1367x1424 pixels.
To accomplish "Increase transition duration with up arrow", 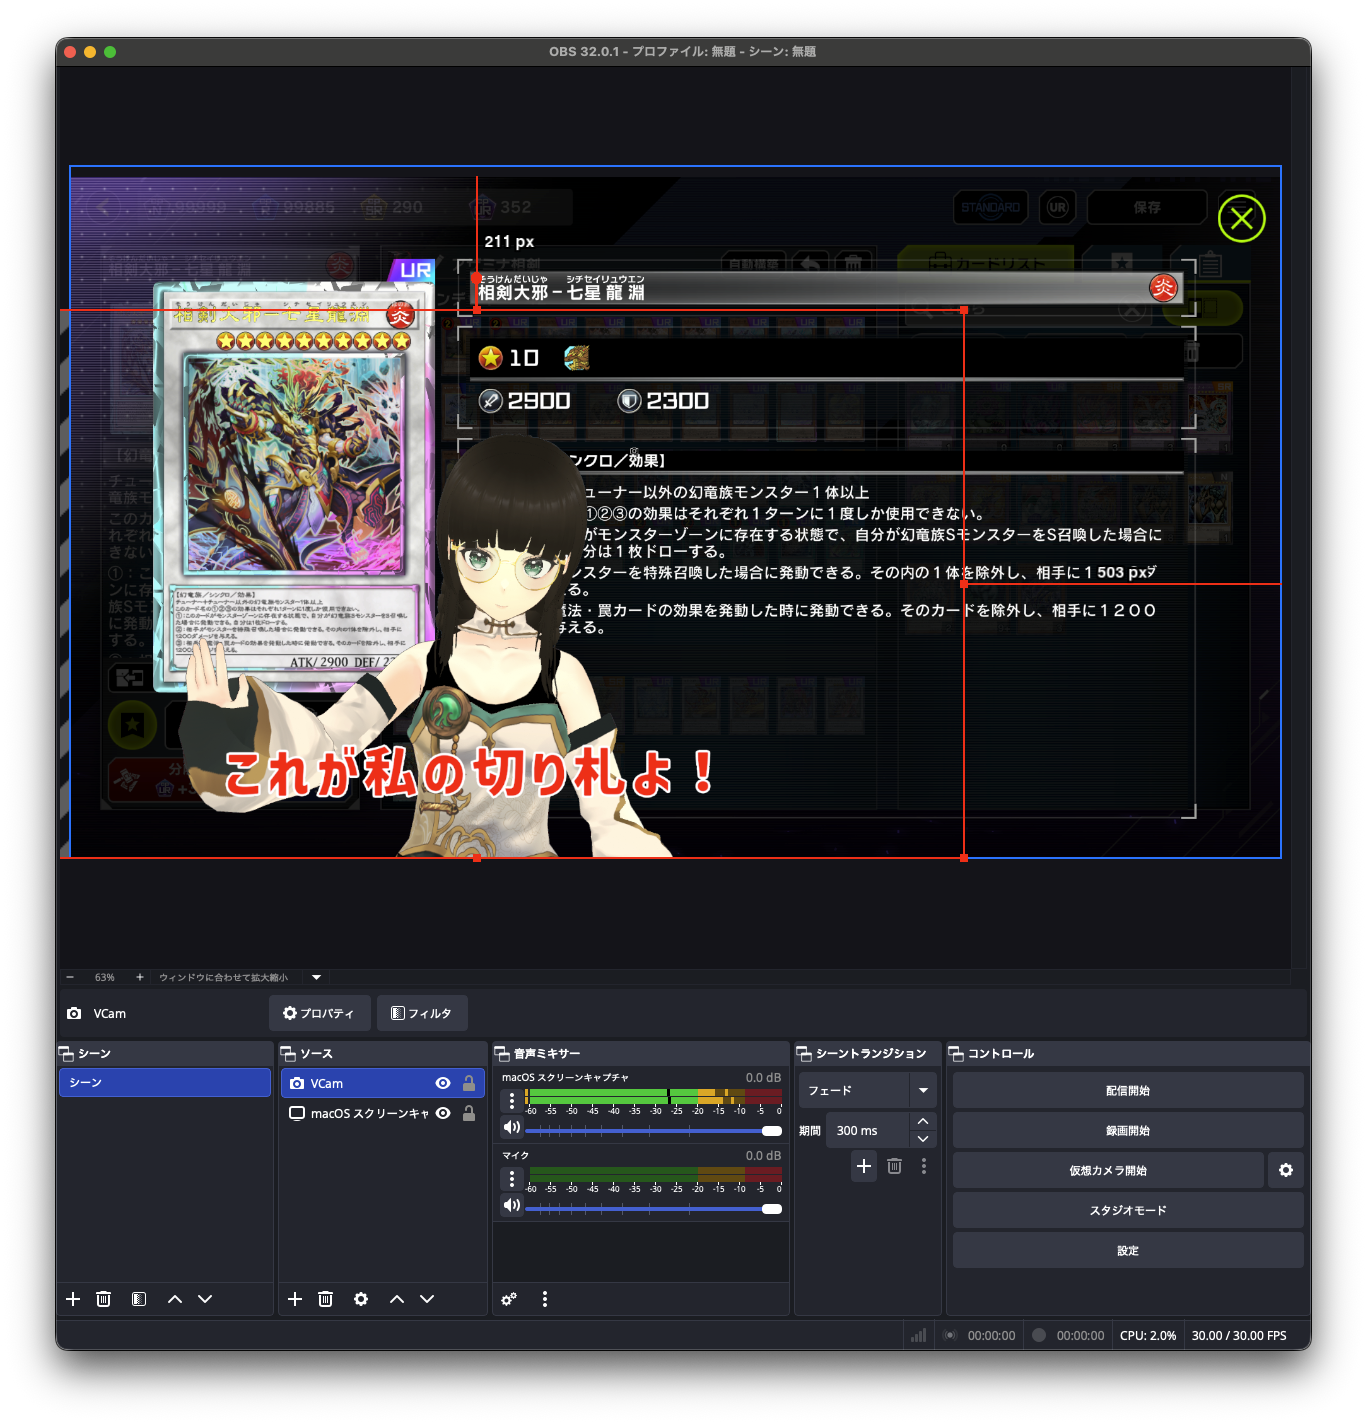I will click(x=923, y=1121).
